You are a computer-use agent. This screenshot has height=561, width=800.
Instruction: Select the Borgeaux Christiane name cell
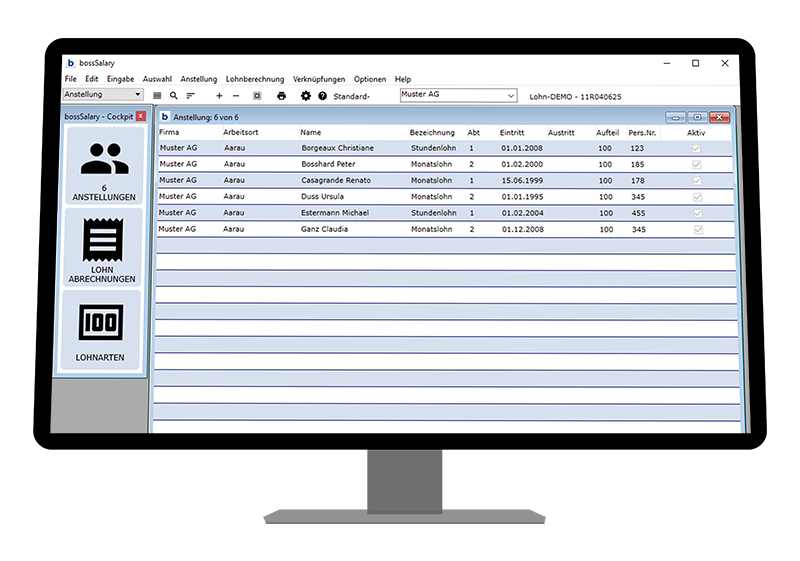point(338,148)
